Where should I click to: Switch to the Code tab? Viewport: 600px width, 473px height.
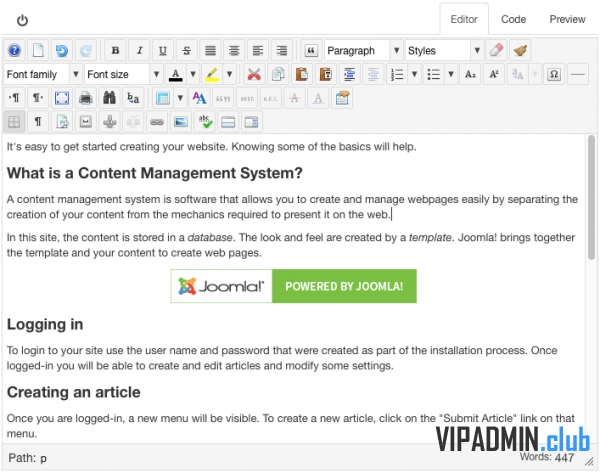(514, 19)
